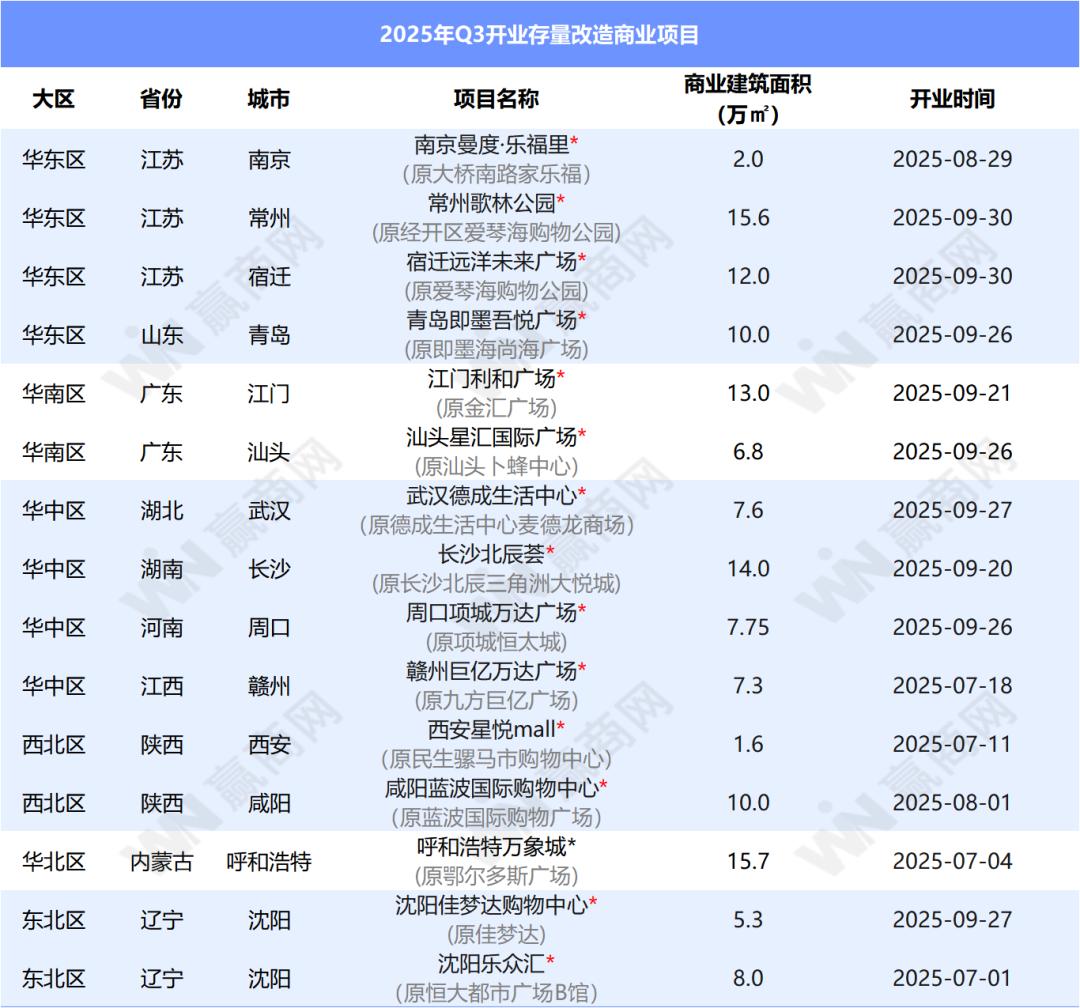Click the city cell 西安
This screenshot has height=1008, width=1080.
click(x=269, y=745)
